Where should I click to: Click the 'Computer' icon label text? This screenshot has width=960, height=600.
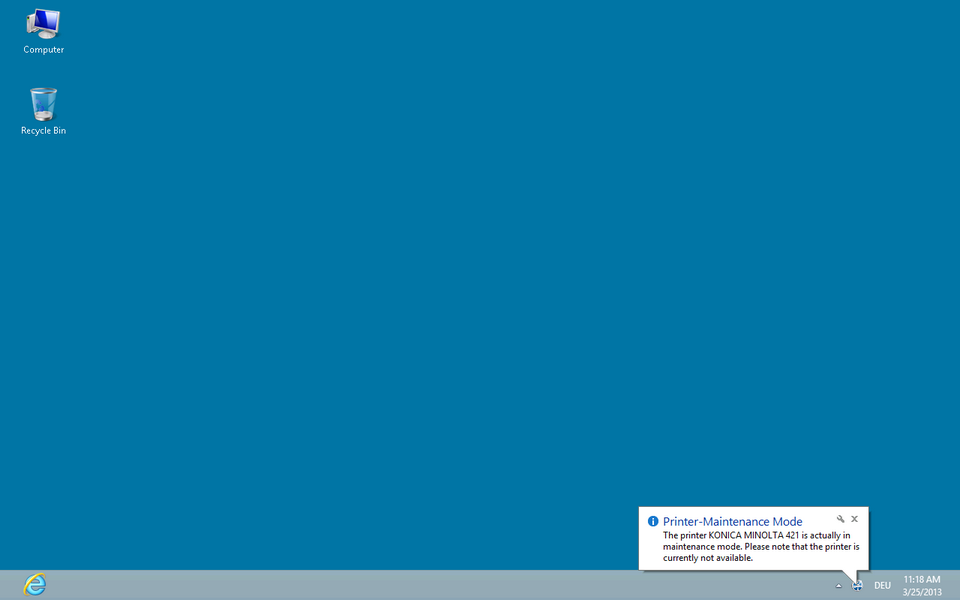pyautogui.click(x=44, y=50)
